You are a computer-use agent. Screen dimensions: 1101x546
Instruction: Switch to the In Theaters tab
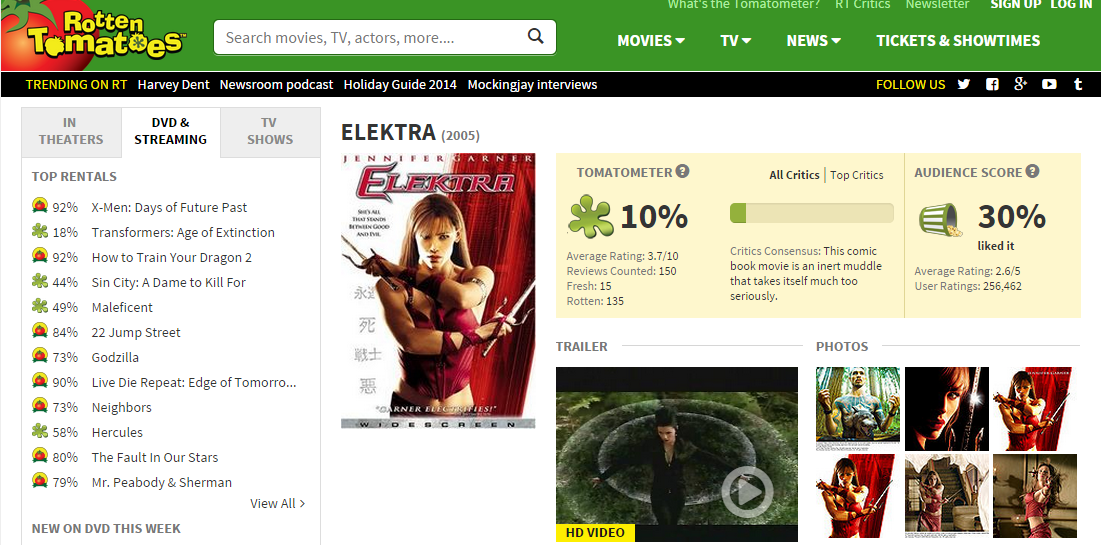[x=71, y=131]
